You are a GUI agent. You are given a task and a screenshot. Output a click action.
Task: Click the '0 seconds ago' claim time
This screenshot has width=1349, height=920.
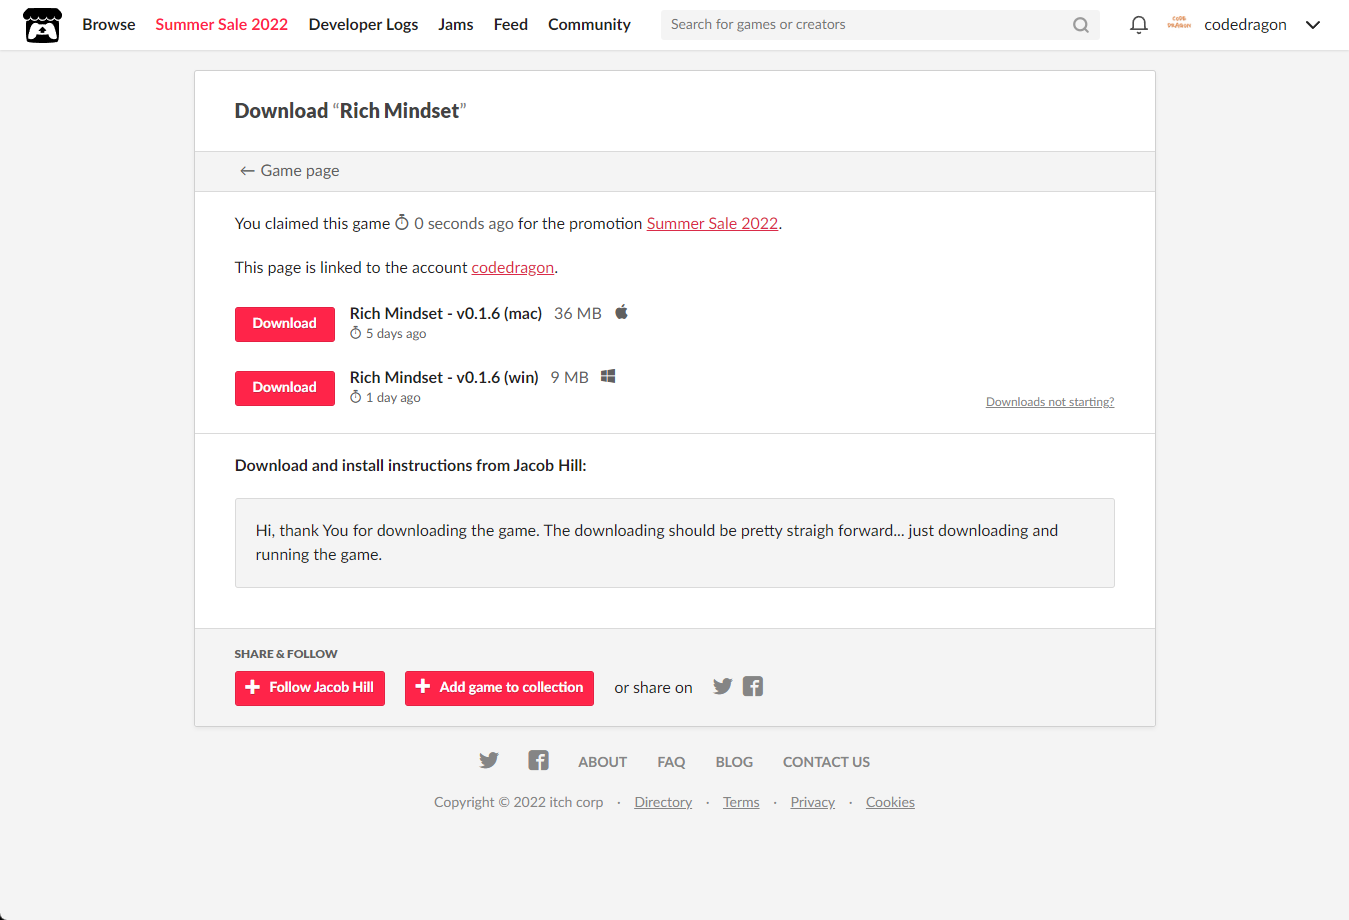coord(454,224)
